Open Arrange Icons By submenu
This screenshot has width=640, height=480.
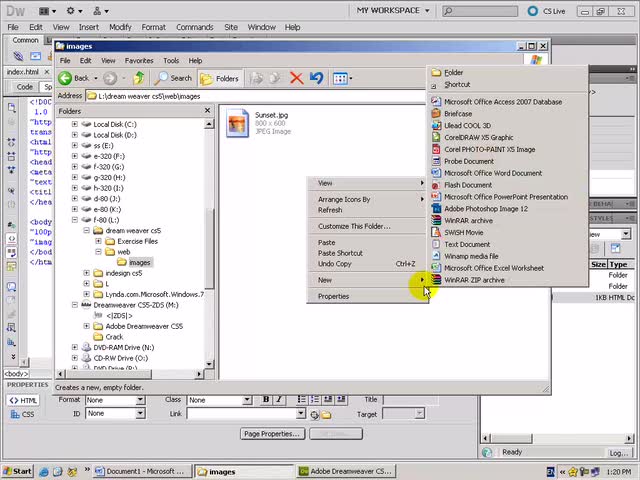coord(367,199)
